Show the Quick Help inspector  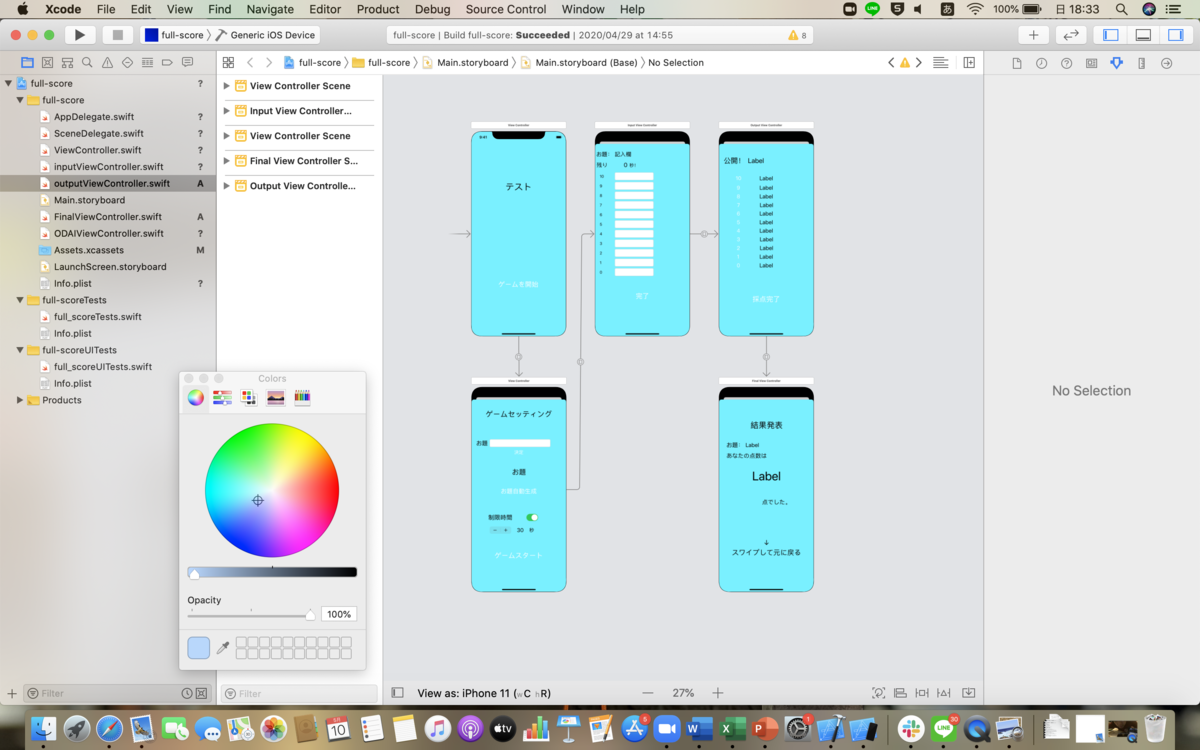click(x=1066, y=63)
